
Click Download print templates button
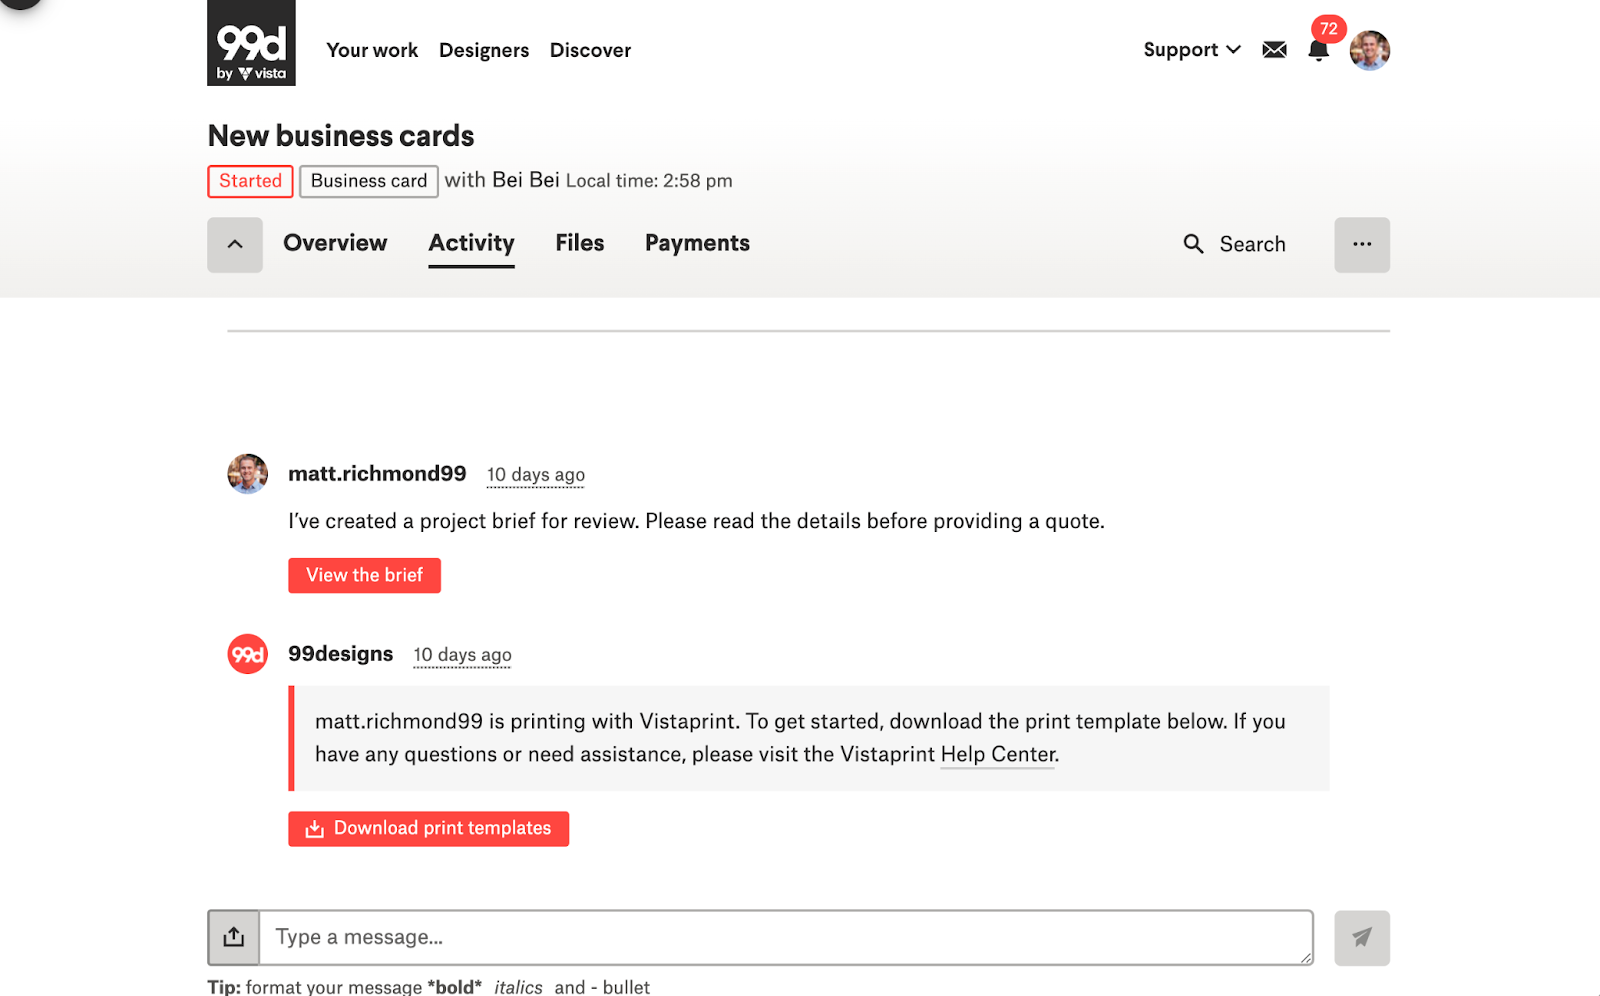coord(428,828)
